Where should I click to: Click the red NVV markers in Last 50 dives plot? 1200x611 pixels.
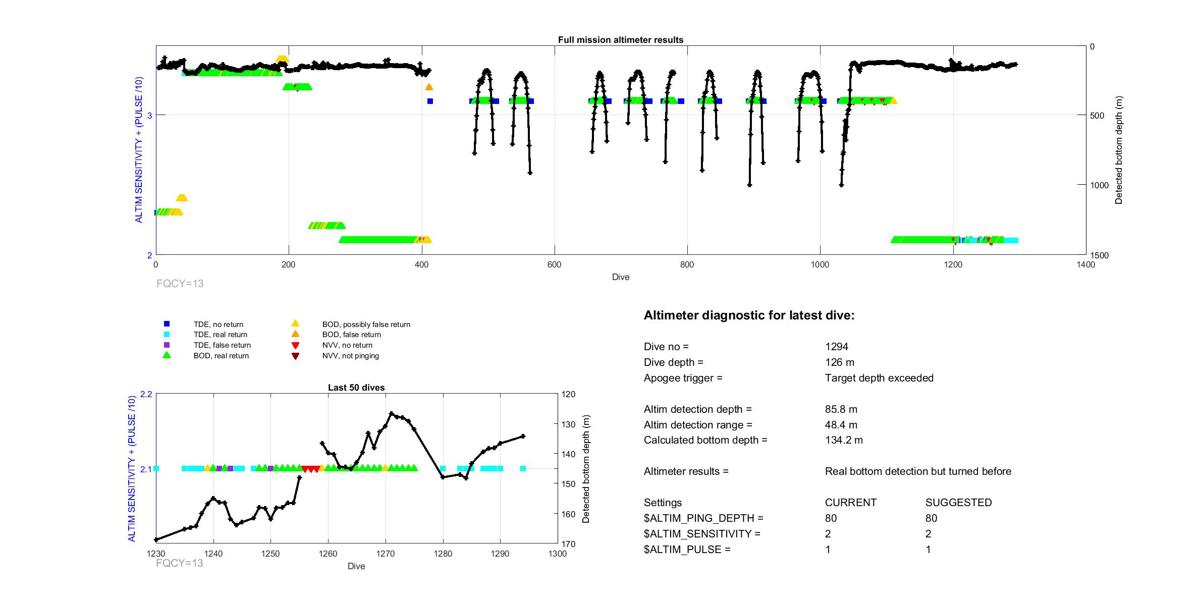coord(311,469)
